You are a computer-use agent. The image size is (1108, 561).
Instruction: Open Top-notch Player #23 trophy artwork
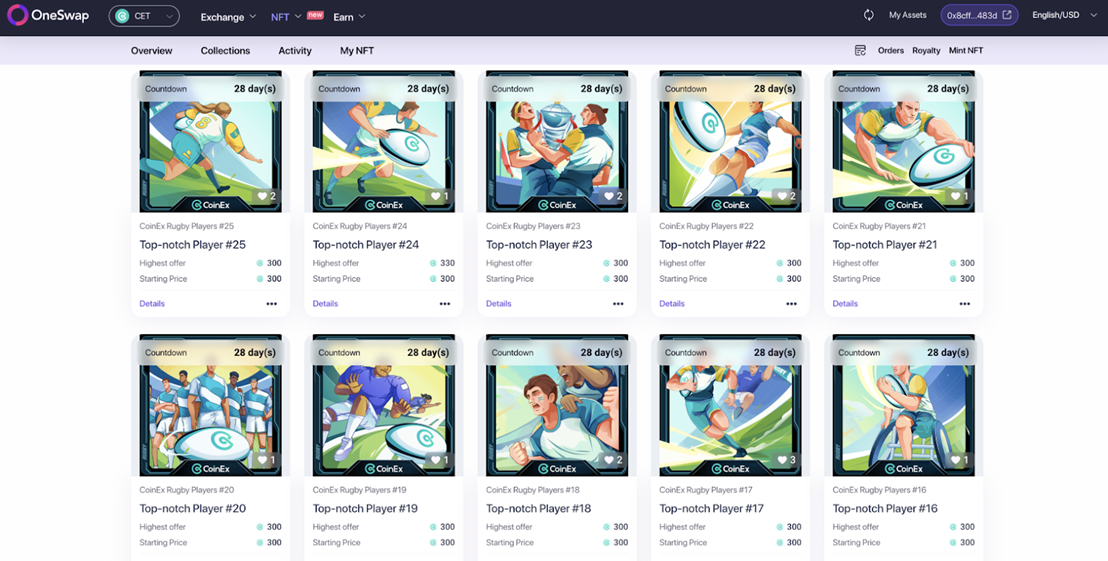click(x=557, y=141)
